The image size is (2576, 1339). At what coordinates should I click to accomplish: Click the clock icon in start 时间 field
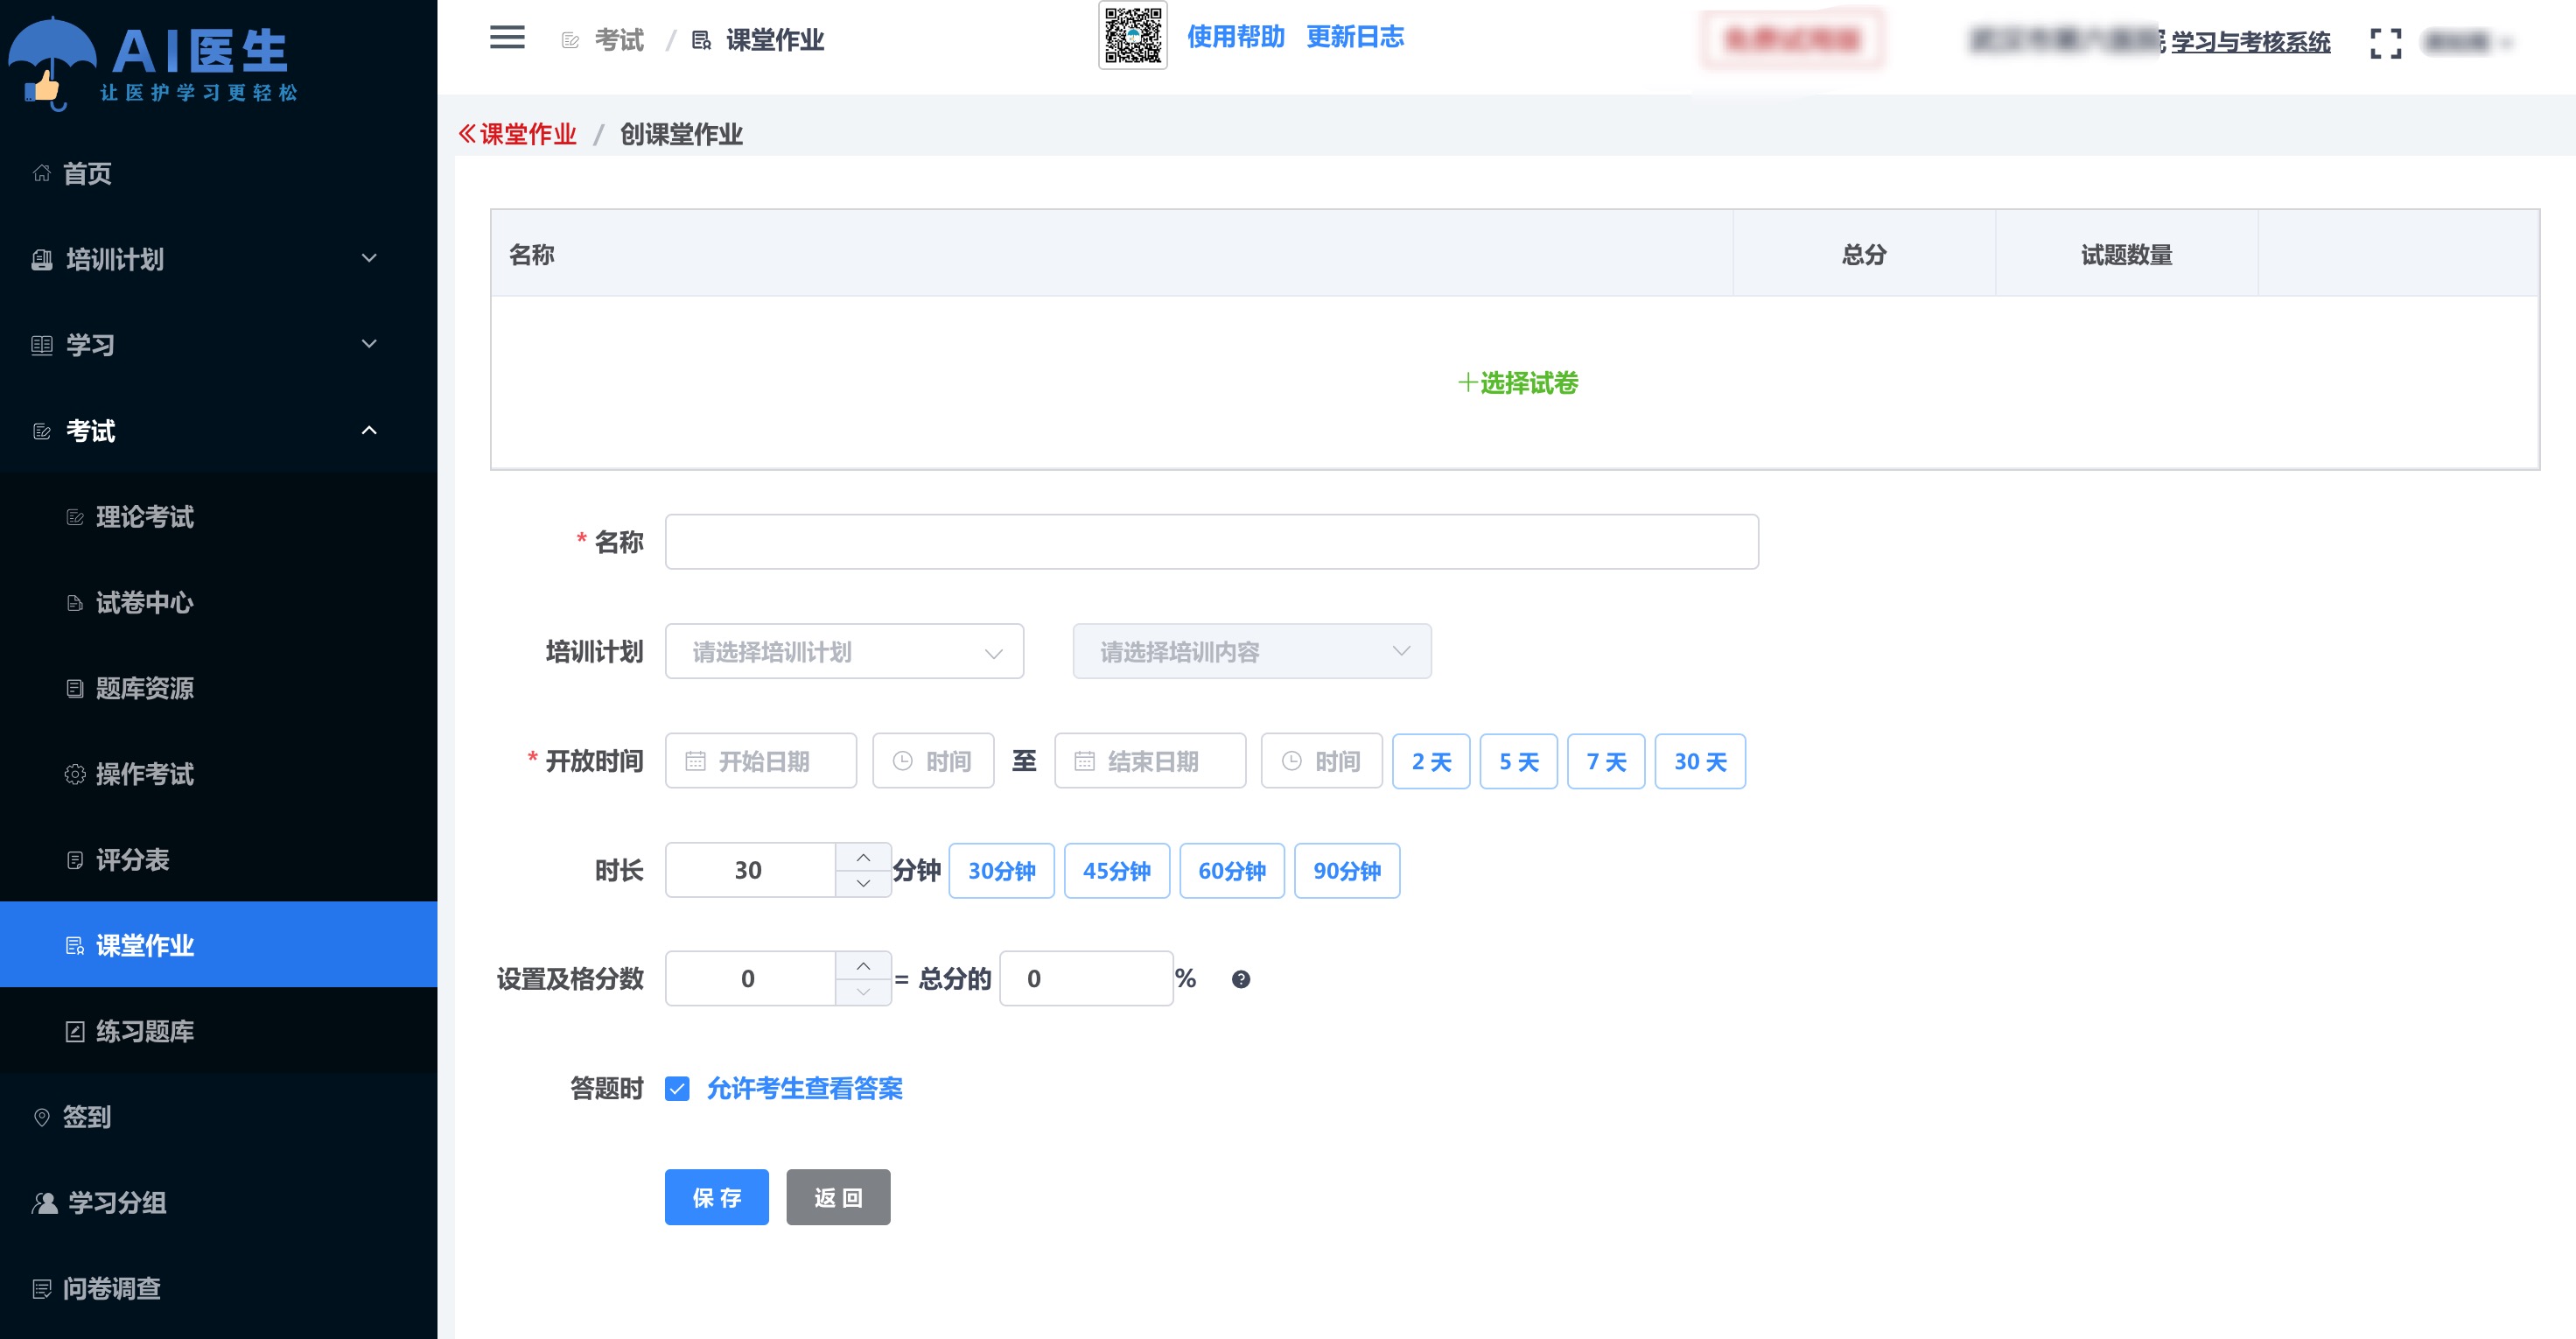click(x=902, y=761)
